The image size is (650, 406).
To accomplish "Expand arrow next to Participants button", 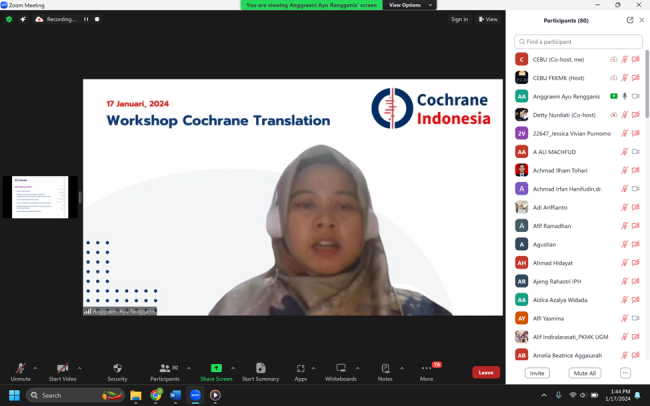I will [189, 368].
